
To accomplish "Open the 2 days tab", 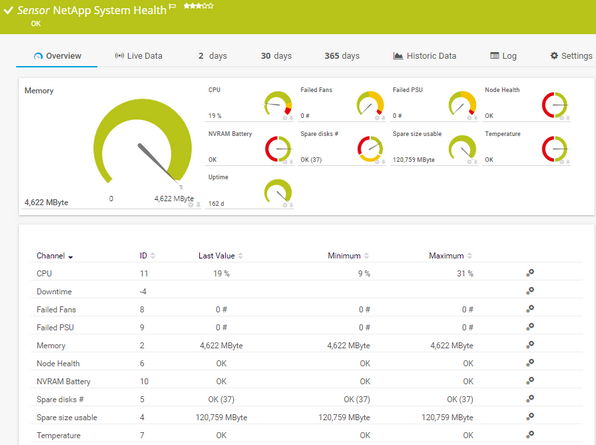I will pos(212,56).
